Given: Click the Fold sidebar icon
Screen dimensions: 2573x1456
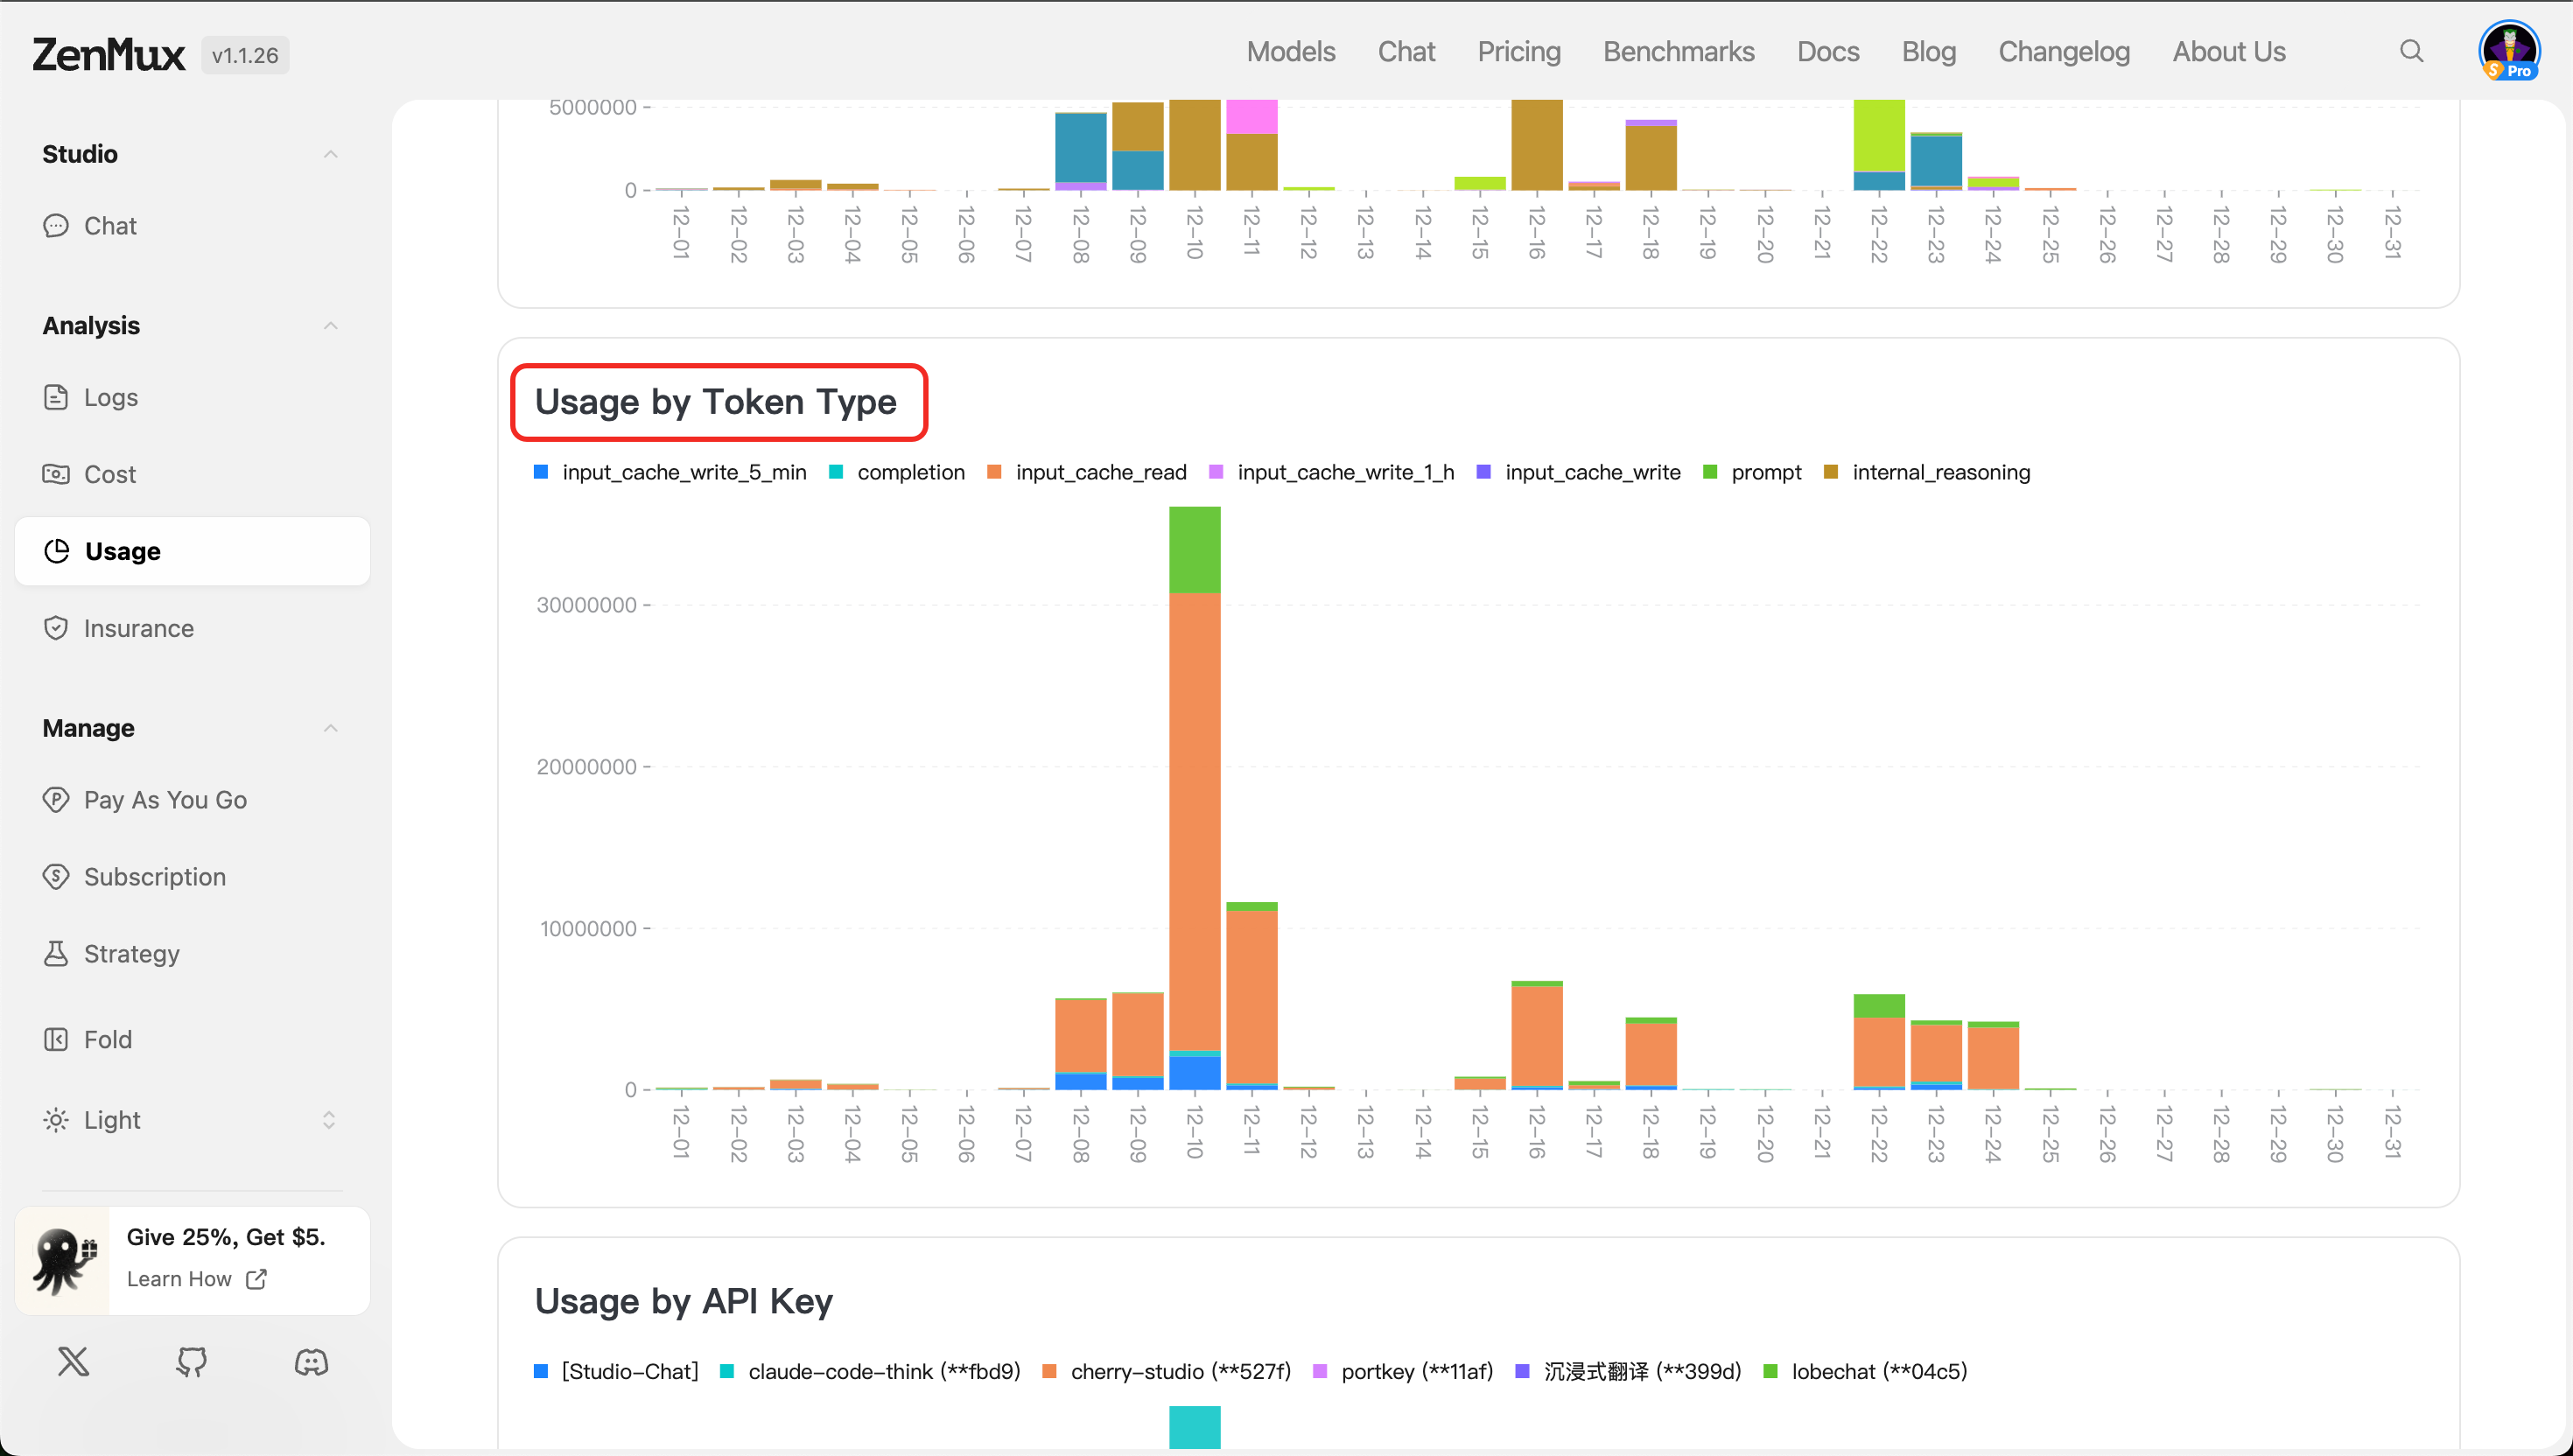Looking at the screenshot, I should 56,1039.
